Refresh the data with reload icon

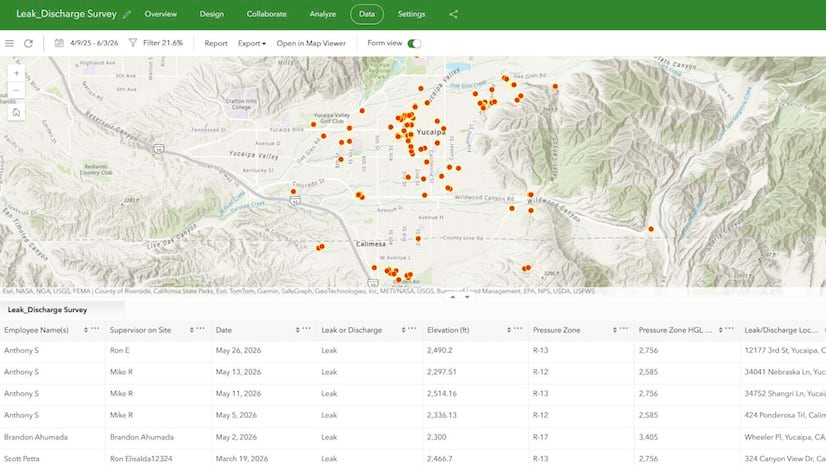[x=28, y=43]
